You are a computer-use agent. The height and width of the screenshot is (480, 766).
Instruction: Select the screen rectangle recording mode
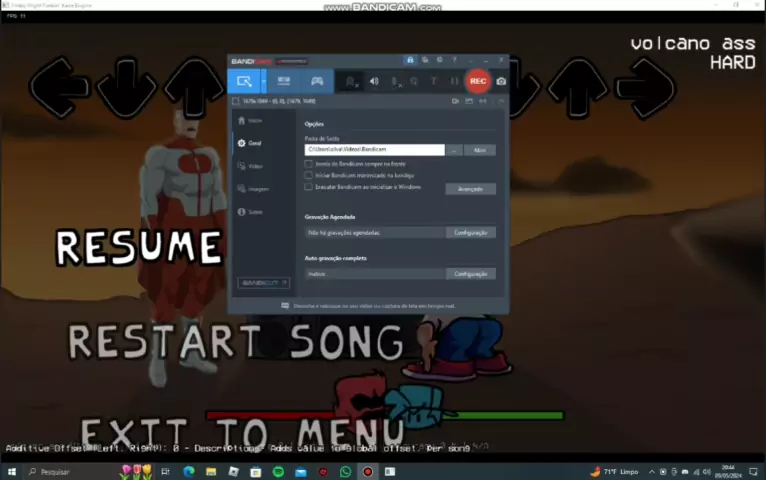pos(243,81)
